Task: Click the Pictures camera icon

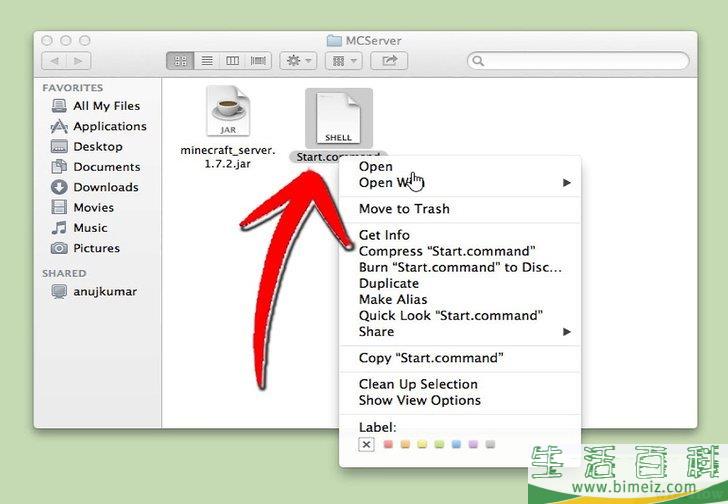Action: coord(59,248)
